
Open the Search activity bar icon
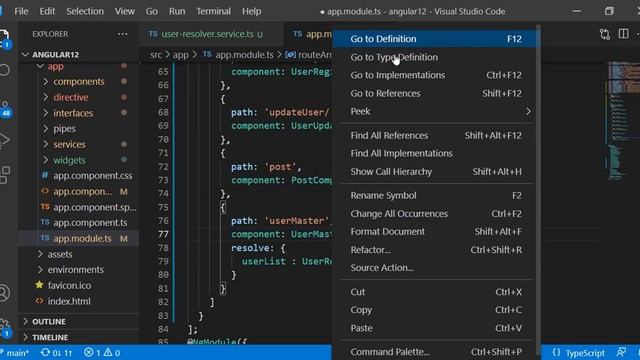pos(4,70)
